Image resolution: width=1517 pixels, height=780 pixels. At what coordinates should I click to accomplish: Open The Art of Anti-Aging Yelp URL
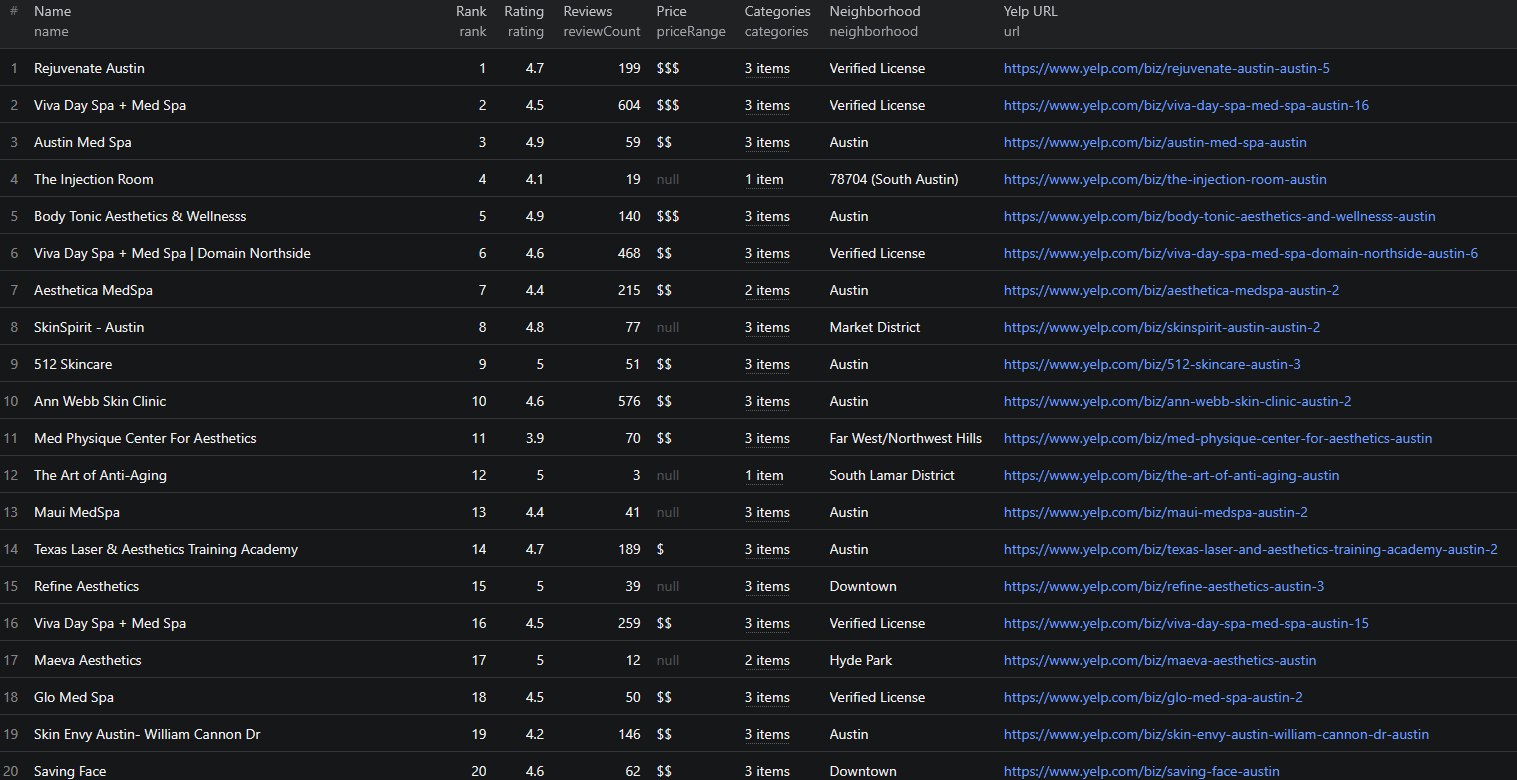point(1171,475)
